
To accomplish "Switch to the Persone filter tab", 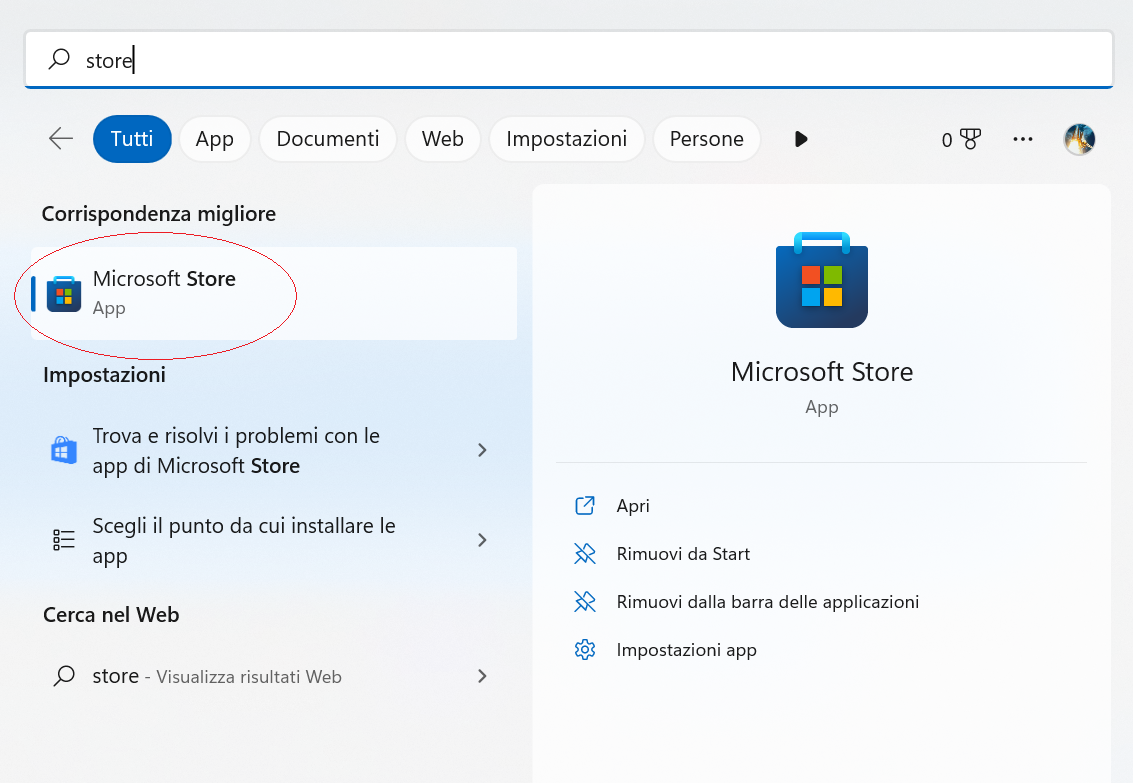I will [x=707, y=139].
